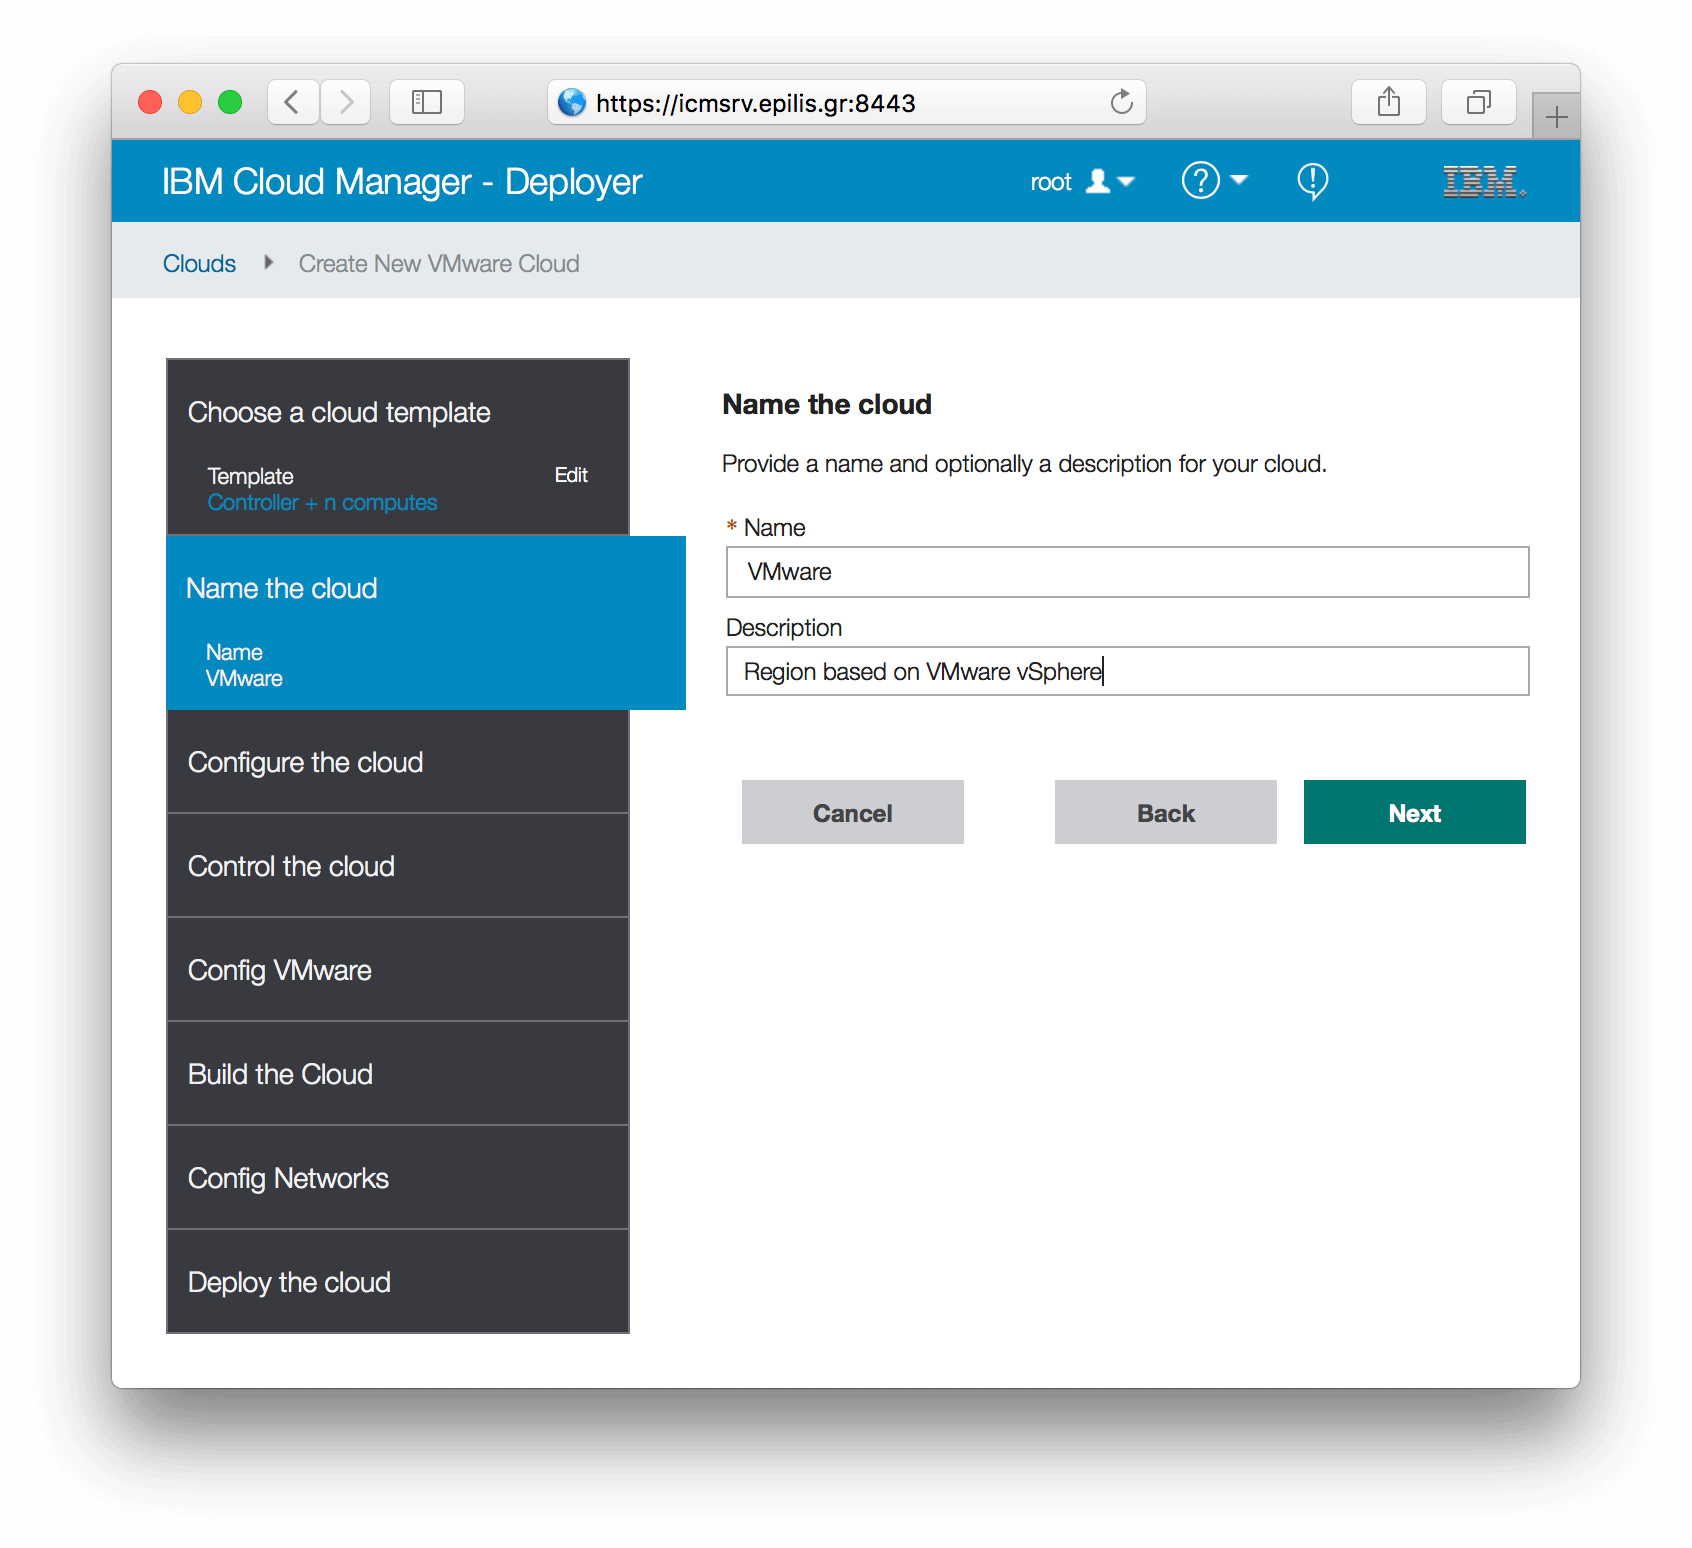The height and width of the screenshot is (1548, 1692).
Task: Proceed with the Next button
Action: [x=1414, y=812]
